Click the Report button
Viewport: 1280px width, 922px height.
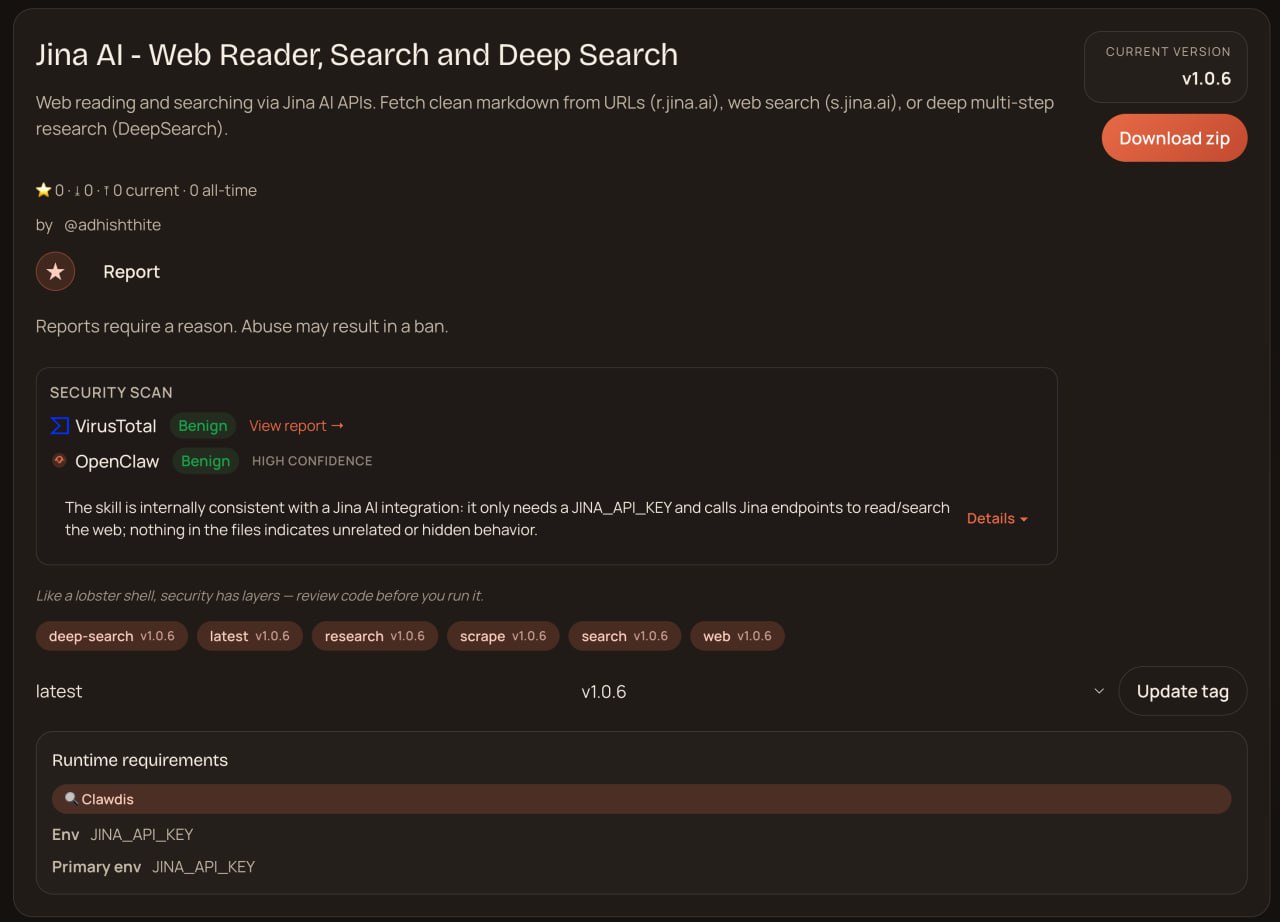tap(131, 272)
